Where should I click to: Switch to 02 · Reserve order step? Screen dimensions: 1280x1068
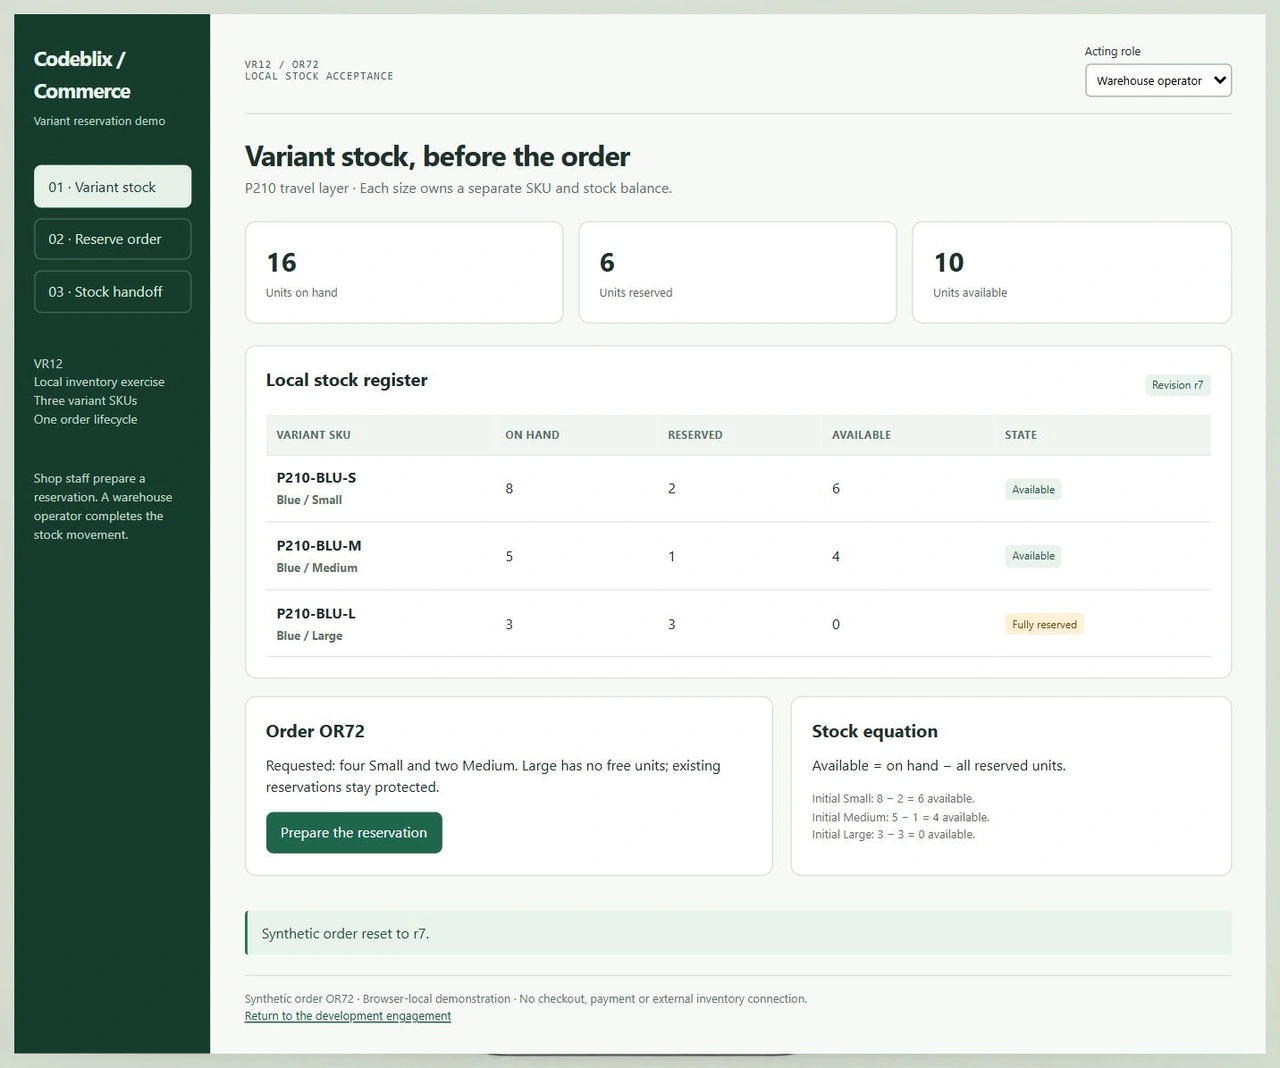(x=112, y=239)
